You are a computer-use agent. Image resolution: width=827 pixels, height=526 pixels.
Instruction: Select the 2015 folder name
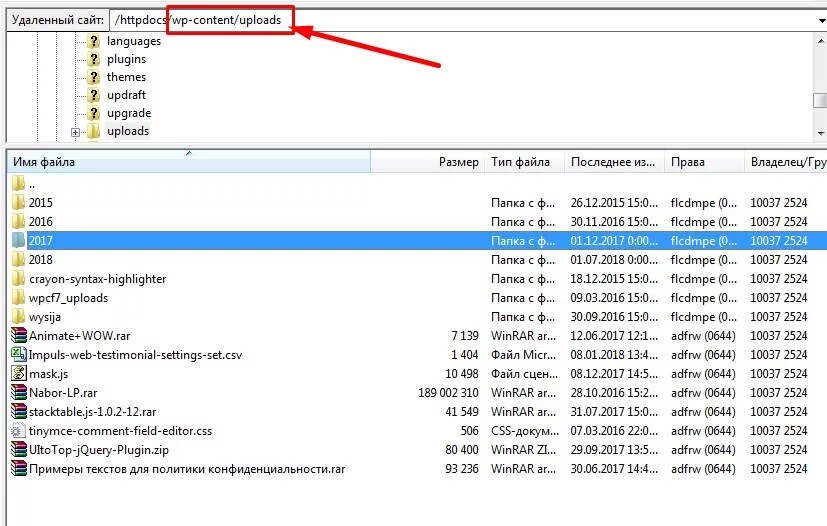tap(41, 203)
